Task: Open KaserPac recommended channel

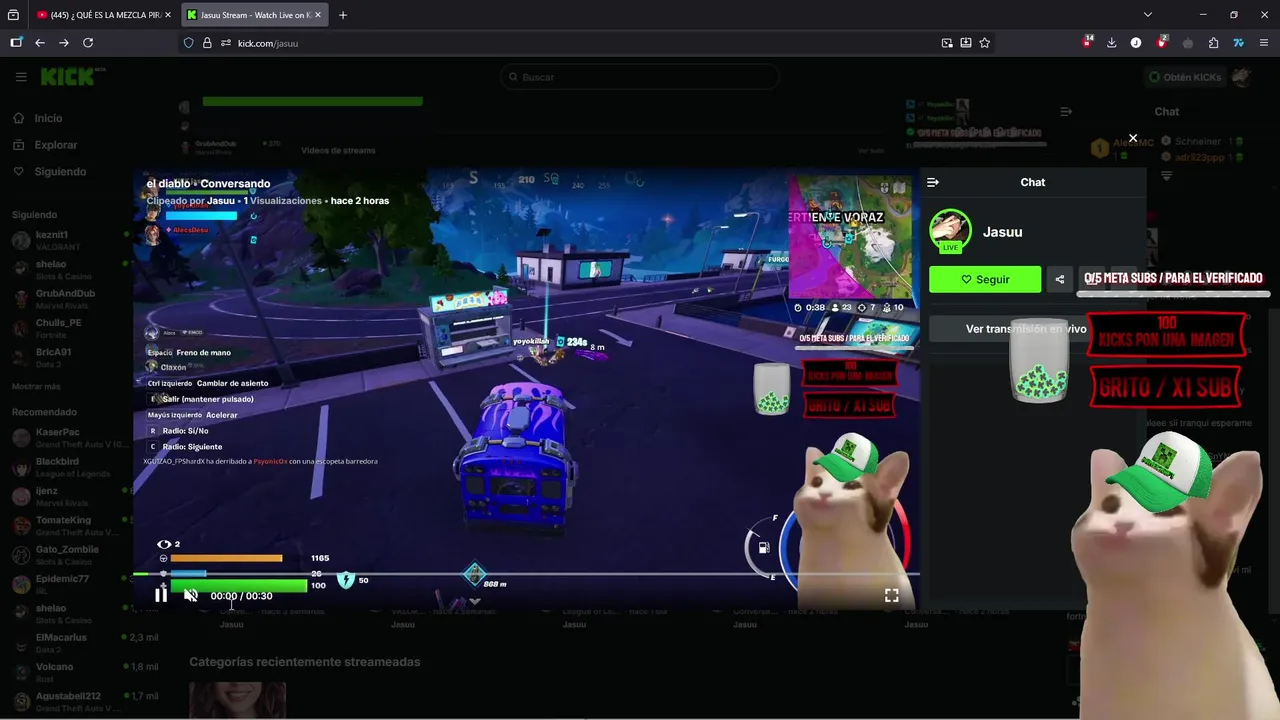Action: coord(67,437)
